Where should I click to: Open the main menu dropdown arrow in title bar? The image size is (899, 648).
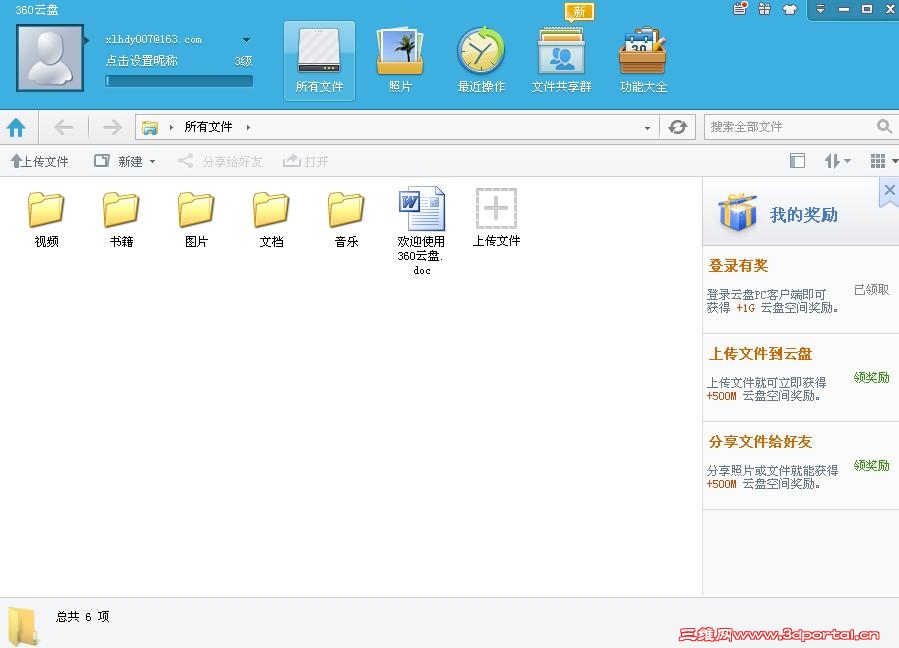(820, 9)
